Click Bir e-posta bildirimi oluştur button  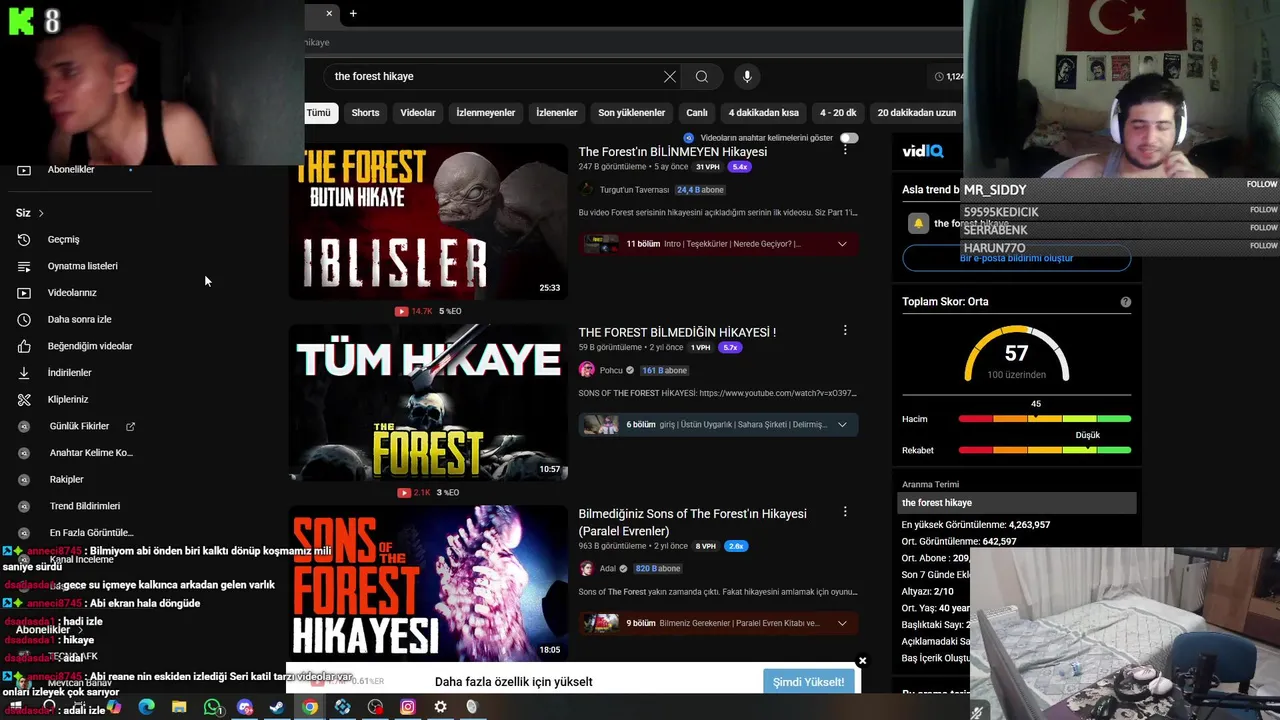(1016, 258)
